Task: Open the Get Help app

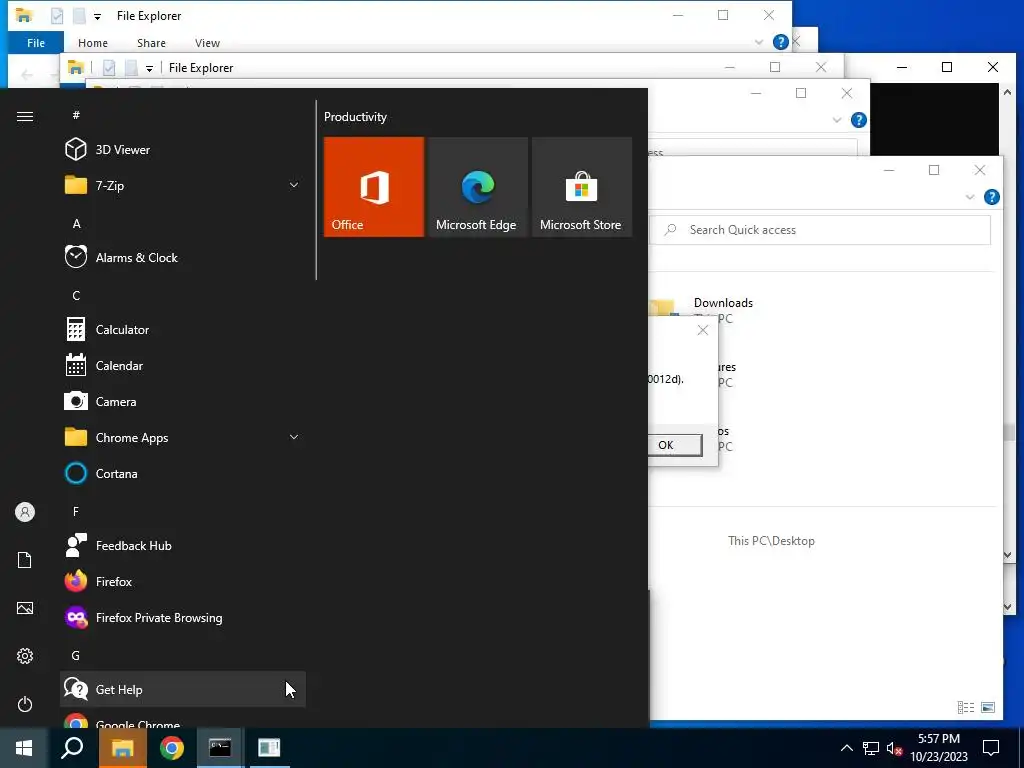Action: [x=183, y=690]
